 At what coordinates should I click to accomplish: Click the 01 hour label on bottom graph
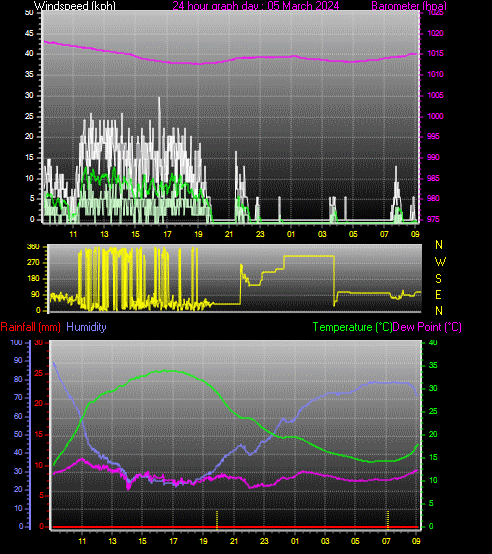(x=295, y=541)
